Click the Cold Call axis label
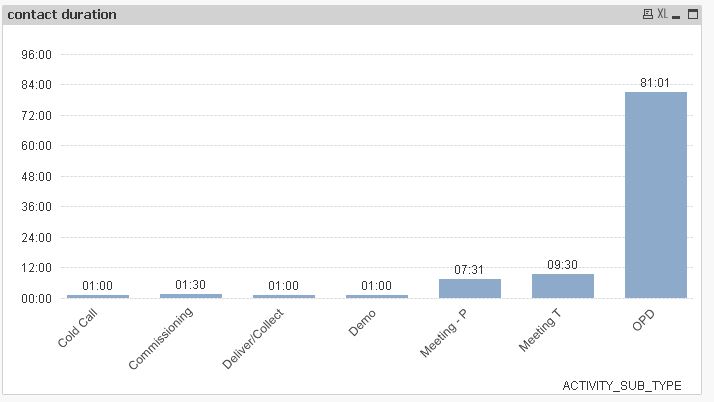Viewport: 714px width, 402px height. 79,327
